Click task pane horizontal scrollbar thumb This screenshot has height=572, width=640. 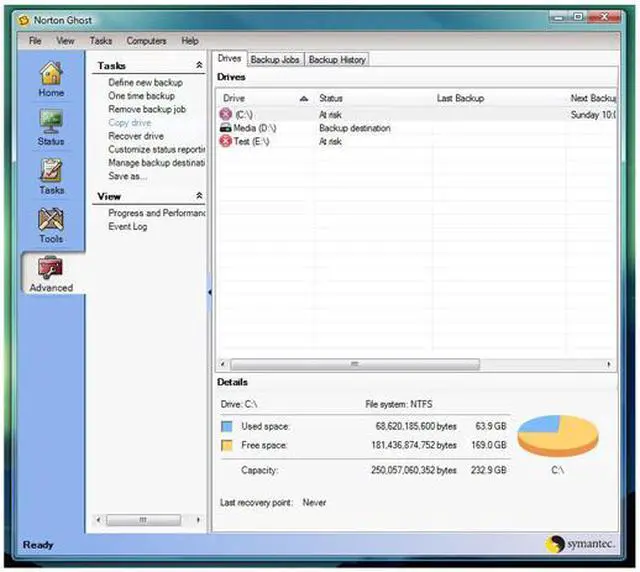[x=143, y=520]
